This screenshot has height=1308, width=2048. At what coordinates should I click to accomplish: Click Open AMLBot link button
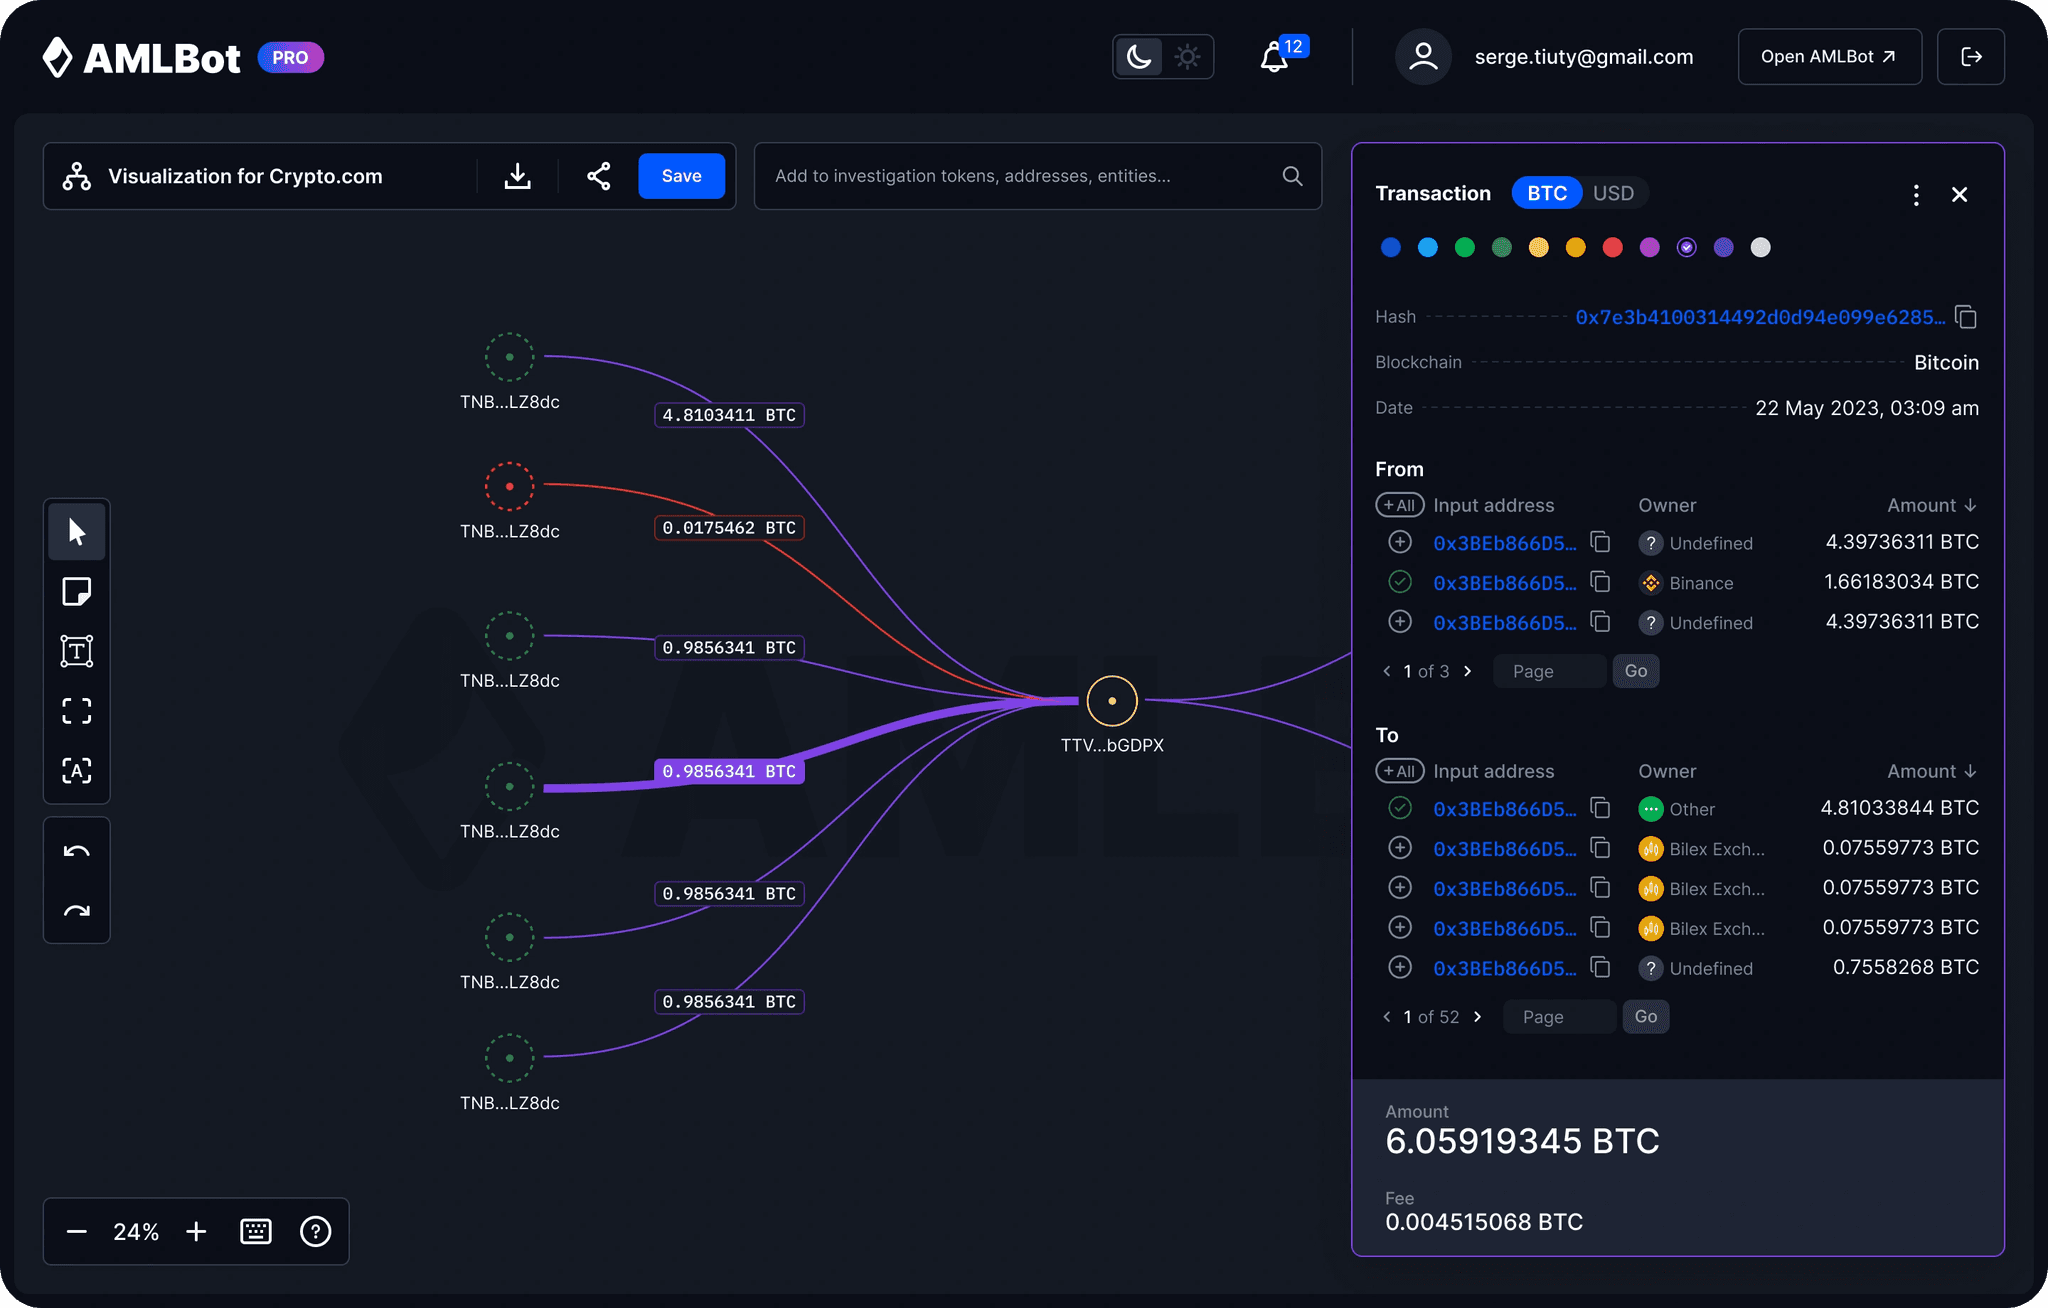point(1829,57)
